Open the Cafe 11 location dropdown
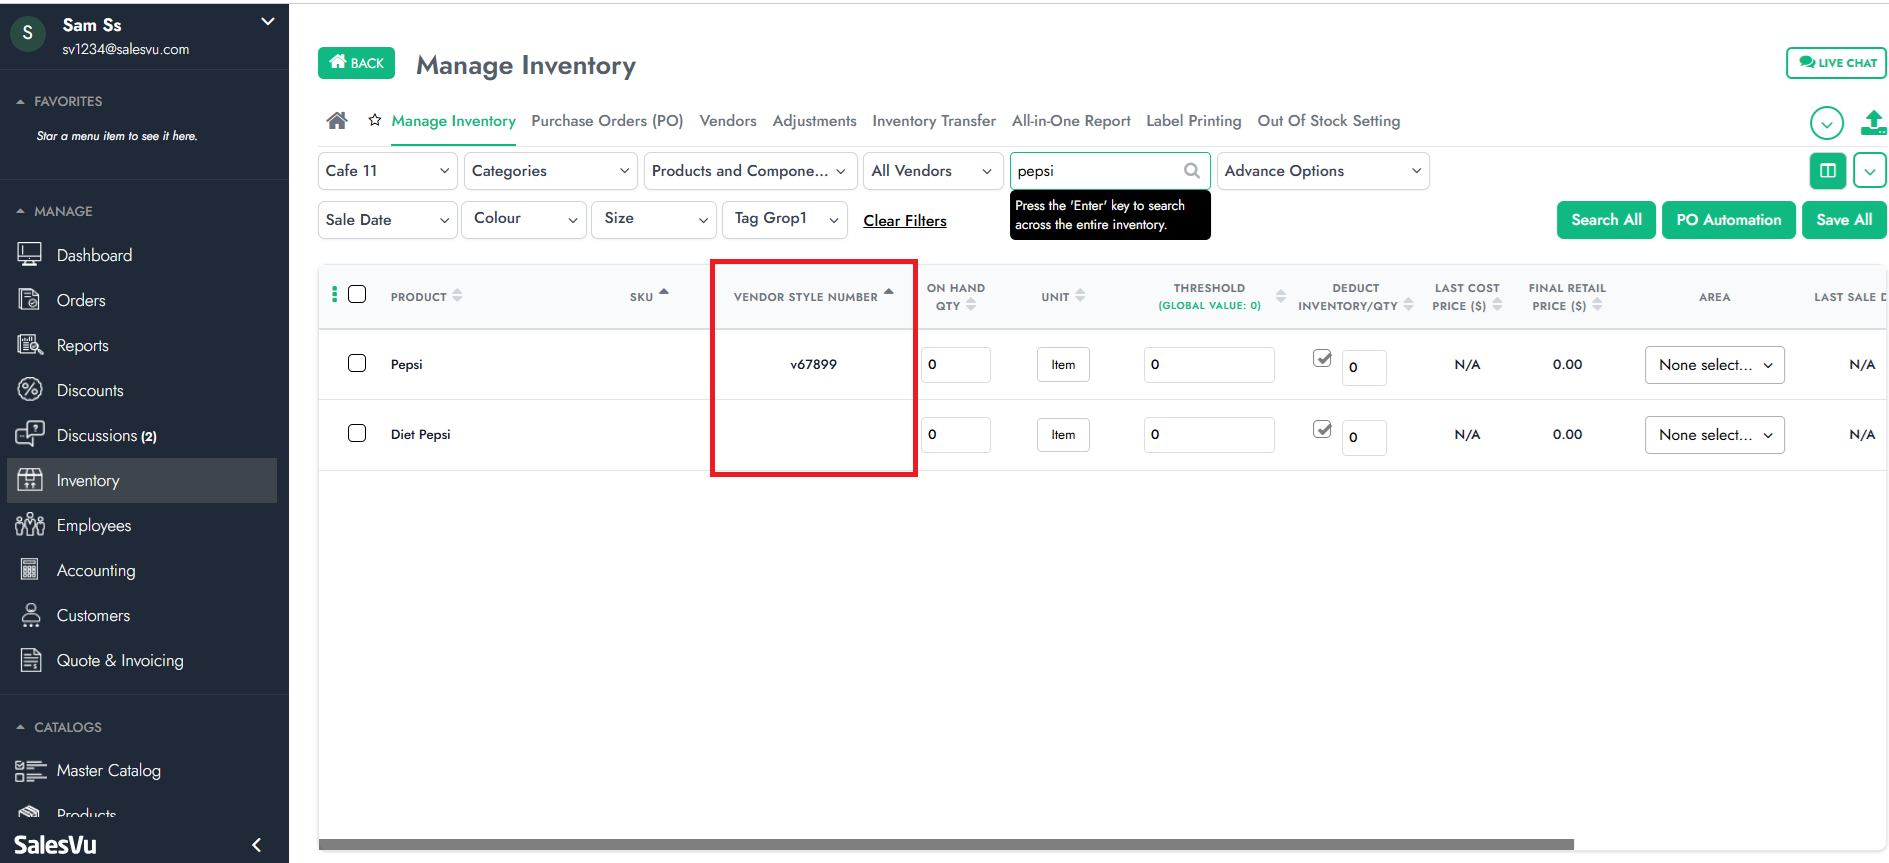This screenshot has height=863, width=1889. click(x=387, y=171)
